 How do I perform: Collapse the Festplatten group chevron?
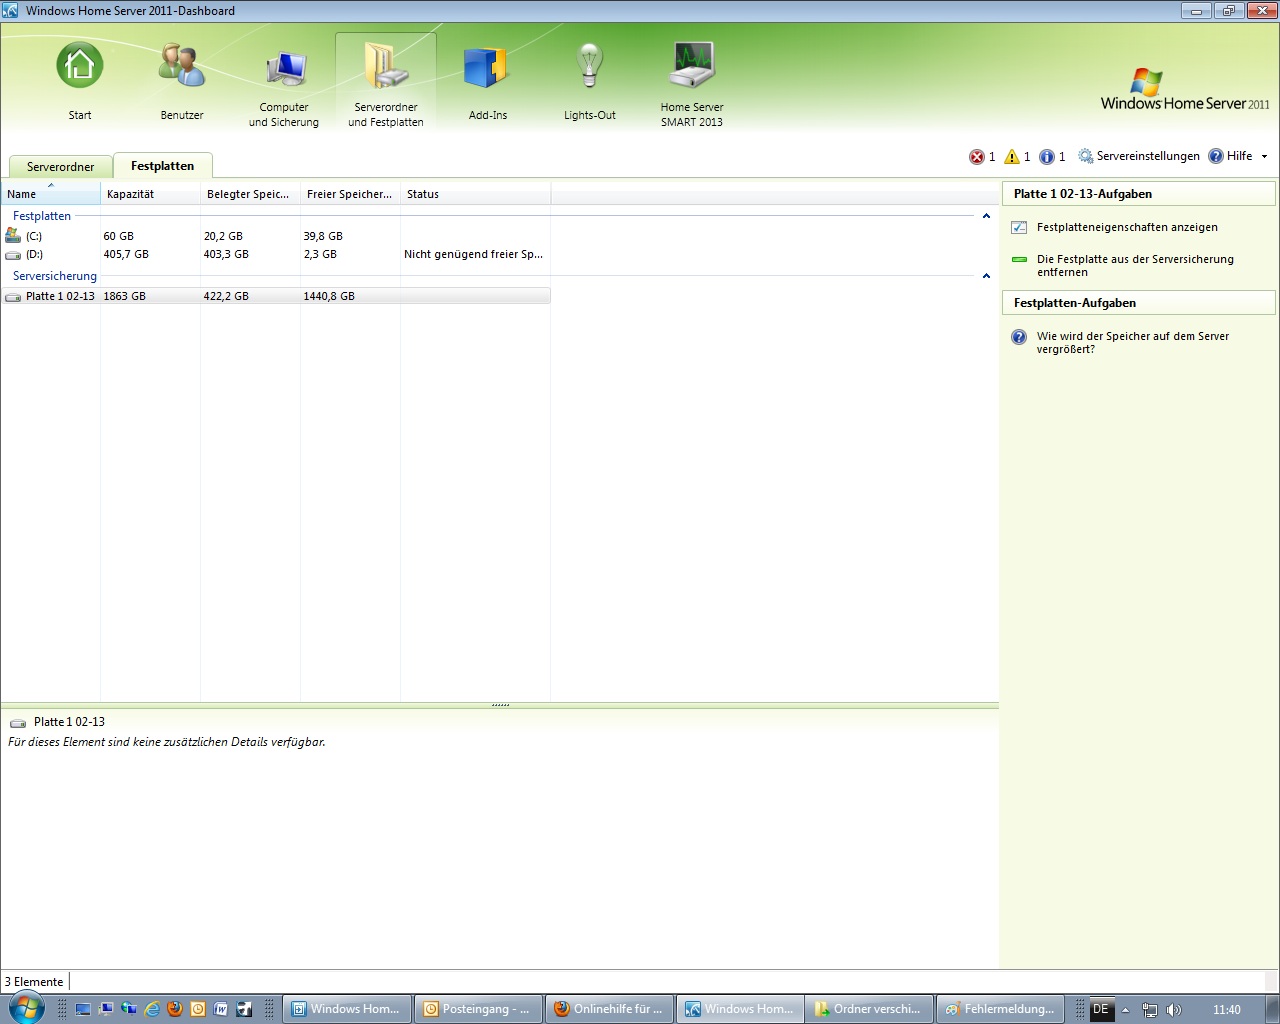tap(986, 216)
